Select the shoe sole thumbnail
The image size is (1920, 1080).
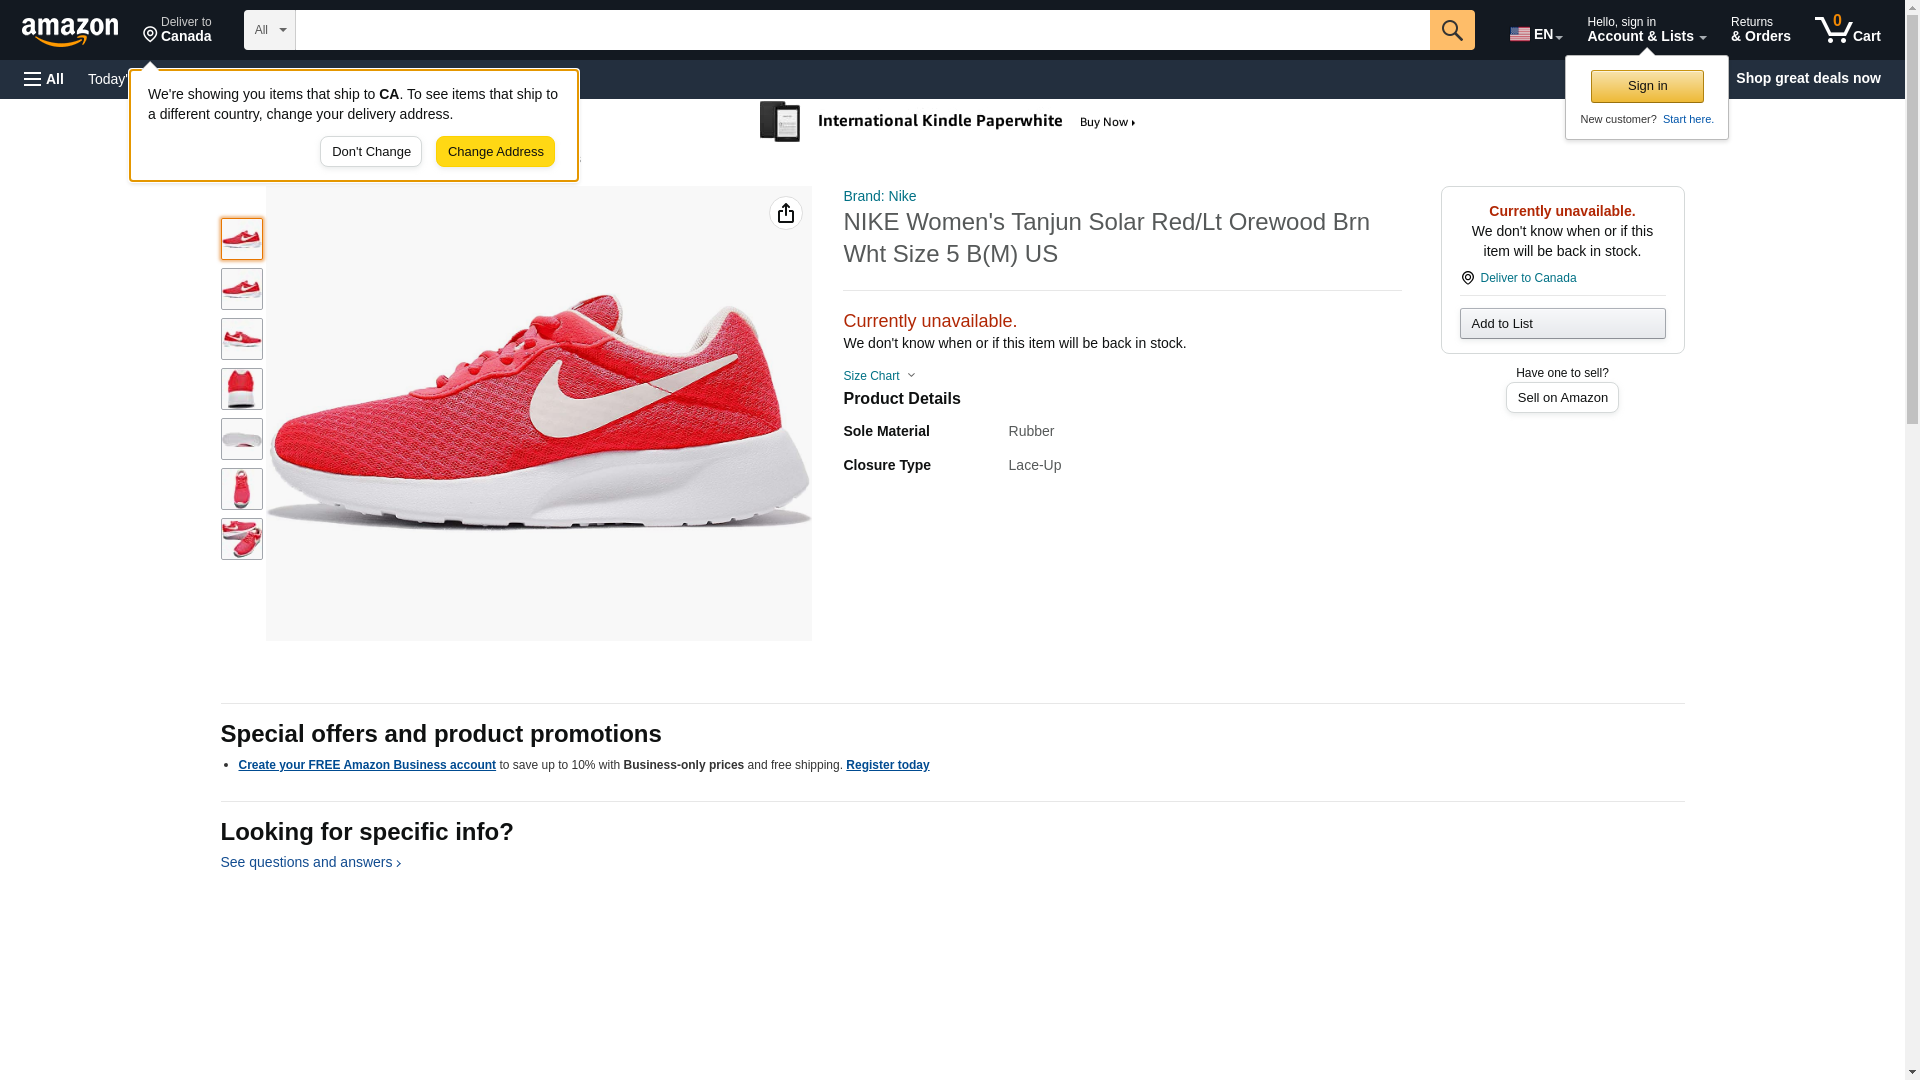241,439
